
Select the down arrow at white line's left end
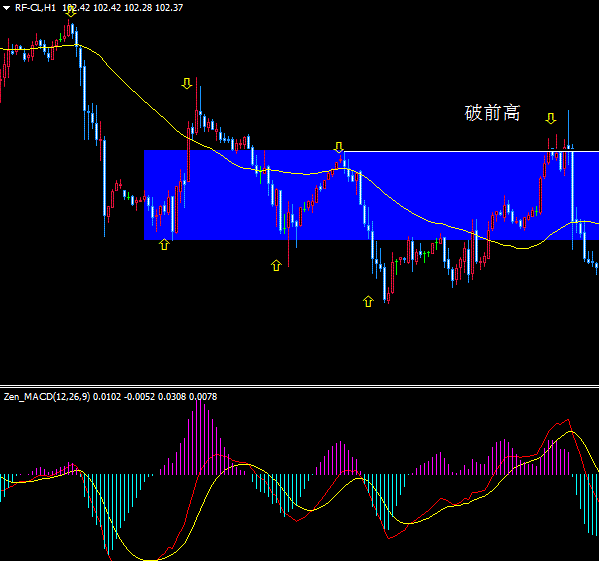tap(339, 147)
